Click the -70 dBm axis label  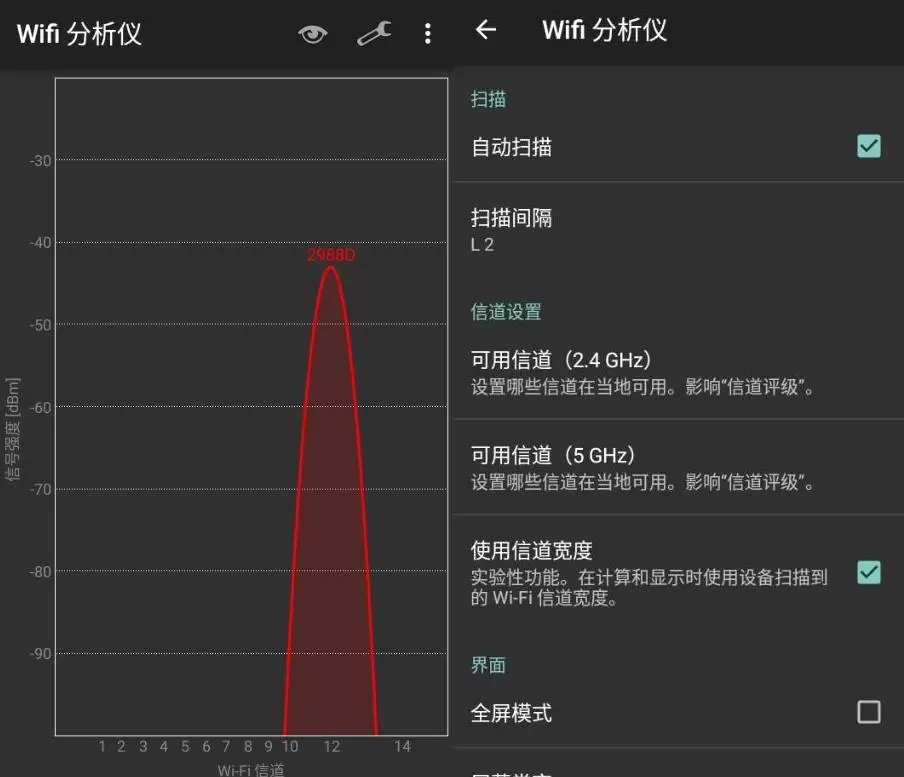point(40,489)
